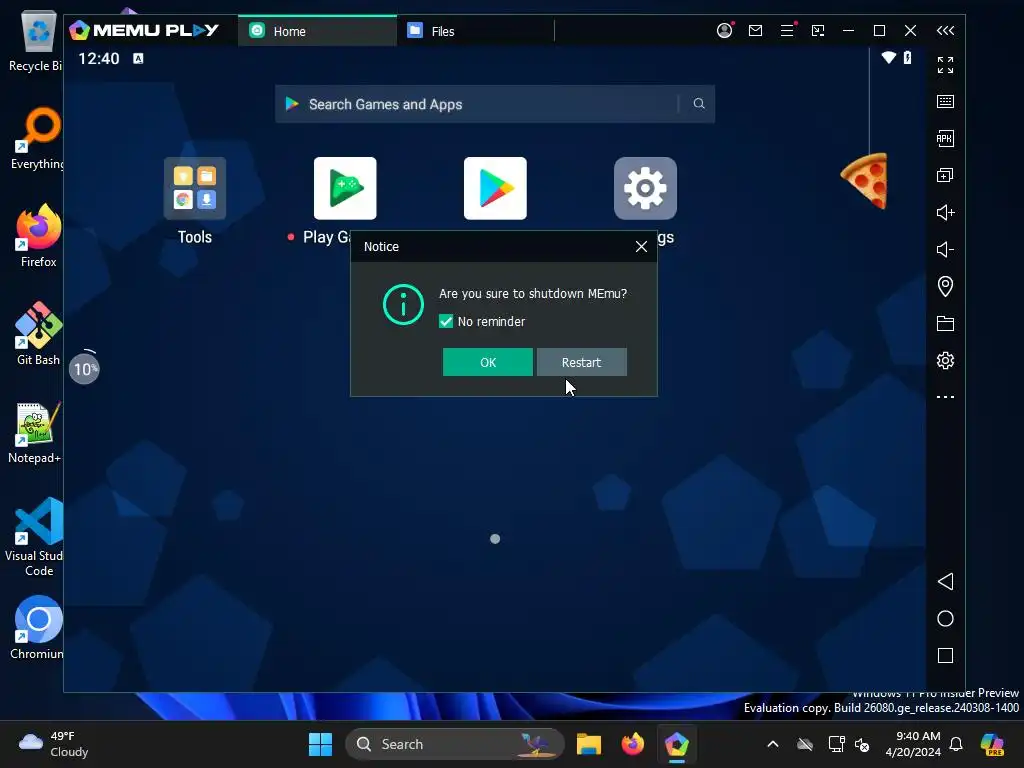Image resolution: width=1024 pixels, height=768 pixels.
Task: Click the 10% floating progress bubble
Action: click(x=84, y=368)
